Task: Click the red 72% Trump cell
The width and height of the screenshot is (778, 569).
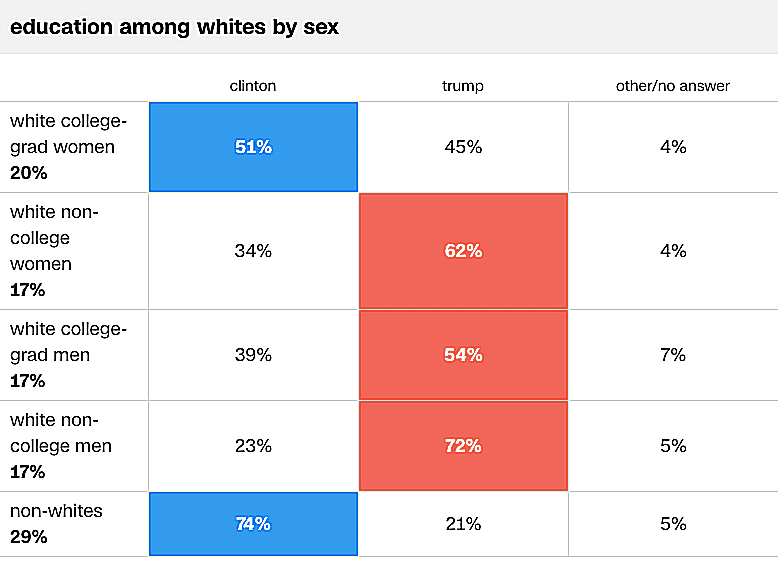Action: click(x=463, y=446)
